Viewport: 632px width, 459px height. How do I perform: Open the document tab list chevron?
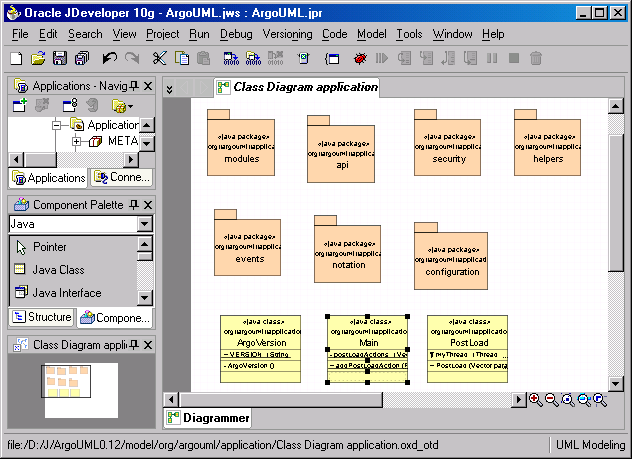pos(170,89)
